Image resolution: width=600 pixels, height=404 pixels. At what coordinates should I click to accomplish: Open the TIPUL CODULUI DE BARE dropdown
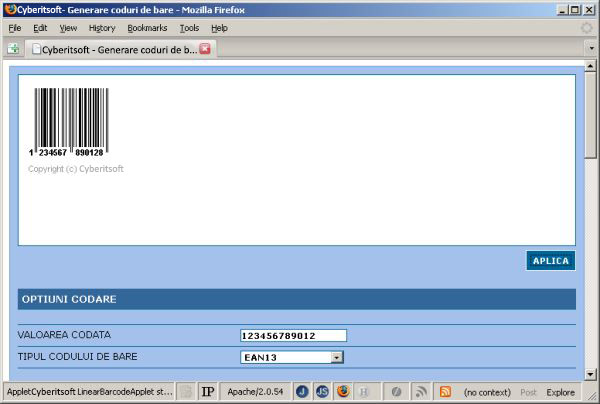coord(292,357)
